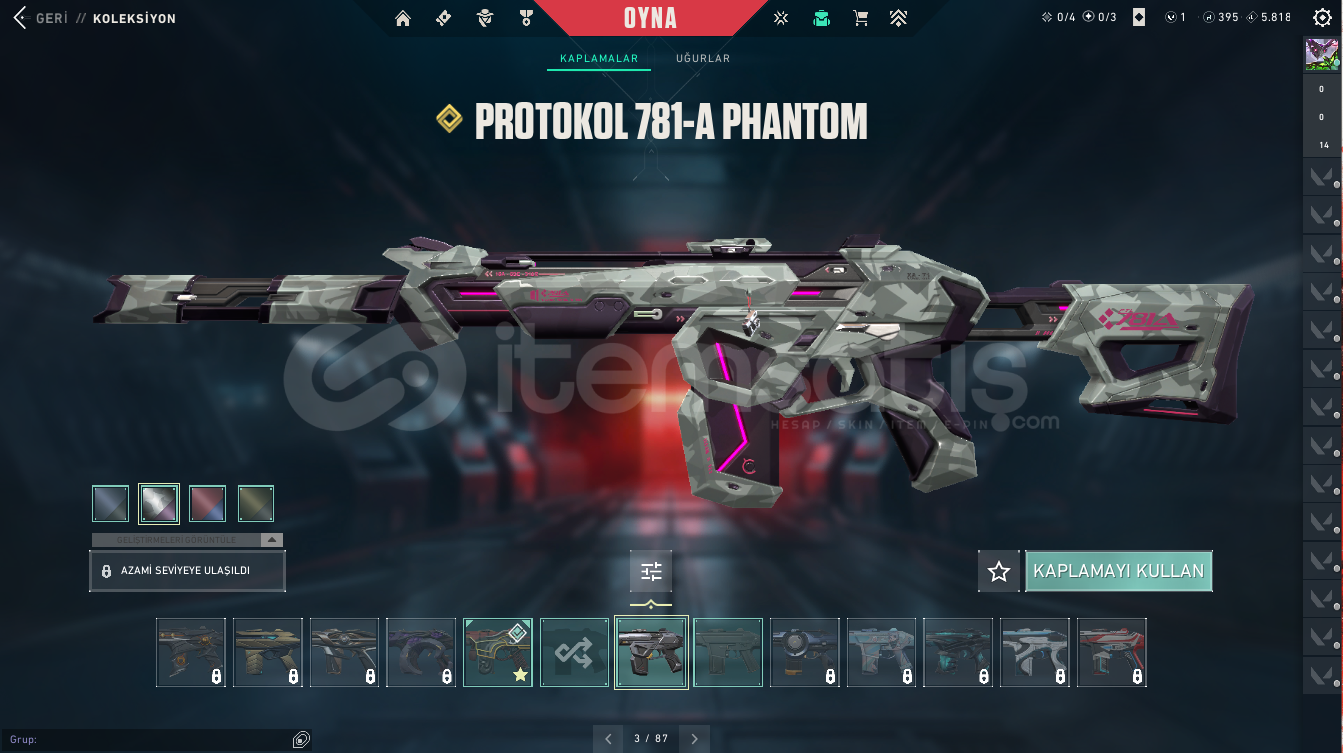Choose the olive green variant swatch
This screenshot has width=1343, height=753.
[256, 503]
